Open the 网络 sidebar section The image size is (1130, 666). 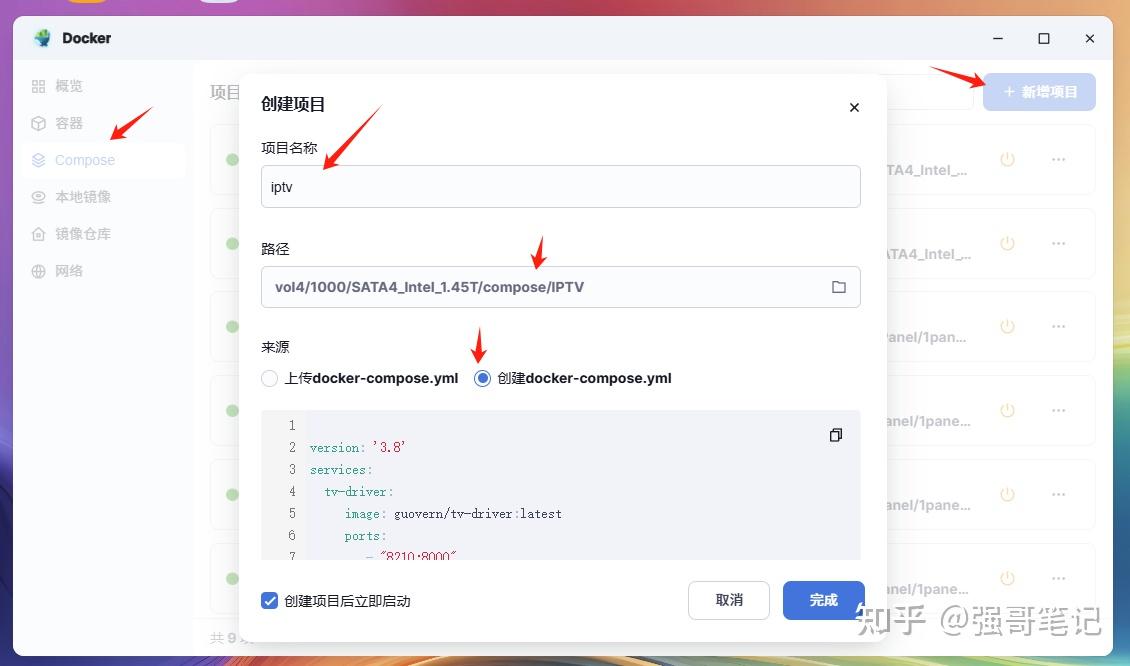(x=103, y=271)
